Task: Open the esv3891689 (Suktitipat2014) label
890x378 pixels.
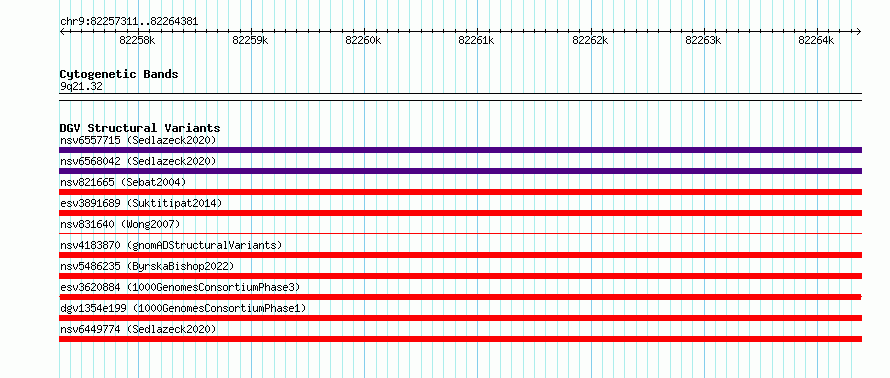Action: coord(141,203)
